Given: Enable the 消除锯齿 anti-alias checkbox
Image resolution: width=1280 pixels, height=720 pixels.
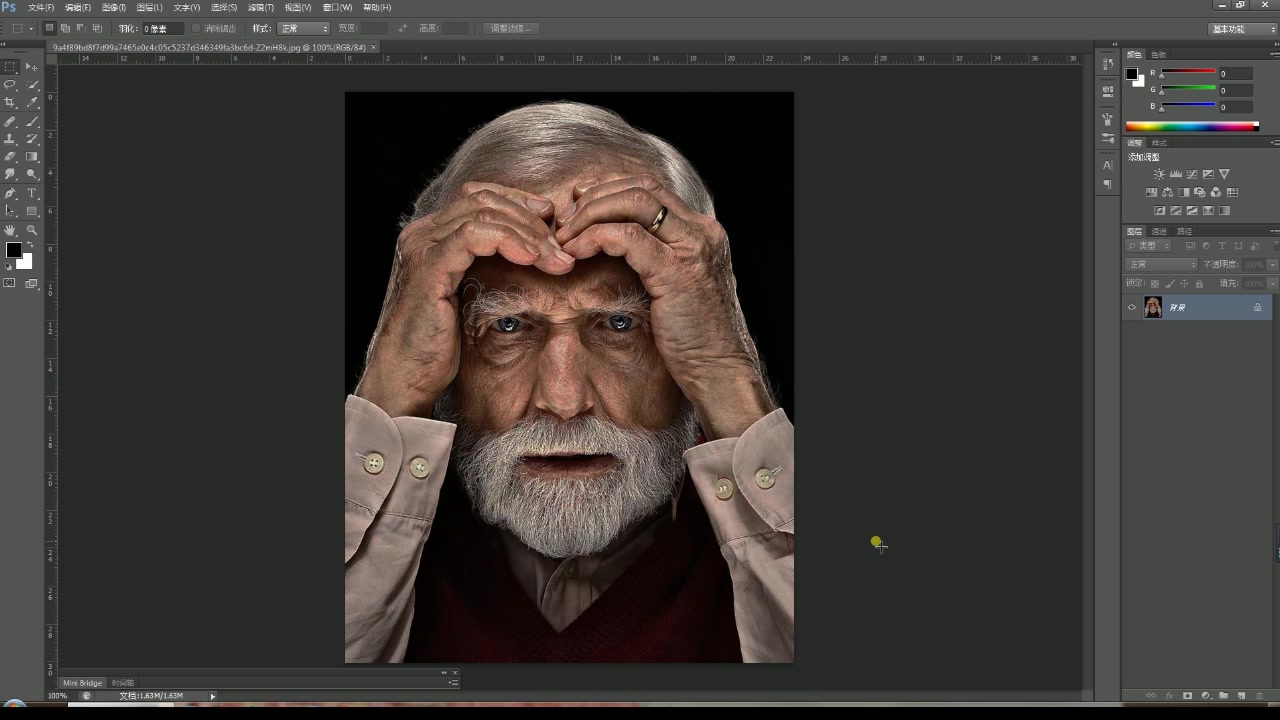Looking at the screenshot, I should tap(196, 29).
